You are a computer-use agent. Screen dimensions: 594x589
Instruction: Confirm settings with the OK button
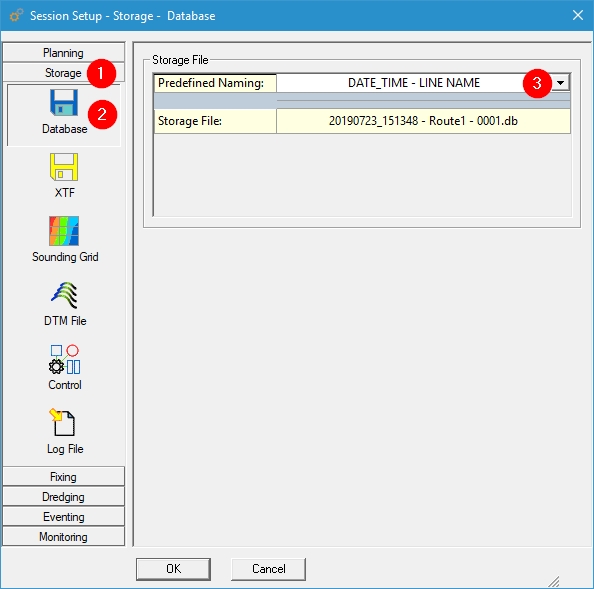coord(174,569)
